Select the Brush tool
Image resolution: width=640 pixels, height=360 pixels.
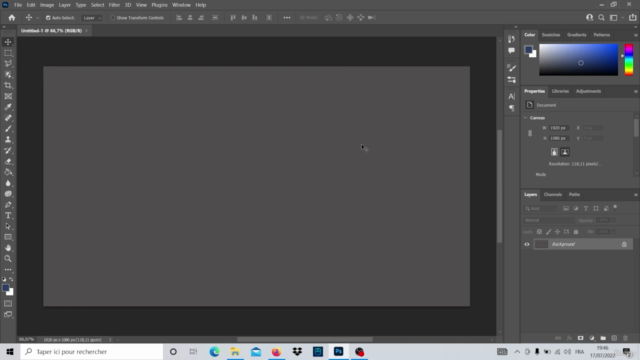pyautogui.click(x=8, y=129)
